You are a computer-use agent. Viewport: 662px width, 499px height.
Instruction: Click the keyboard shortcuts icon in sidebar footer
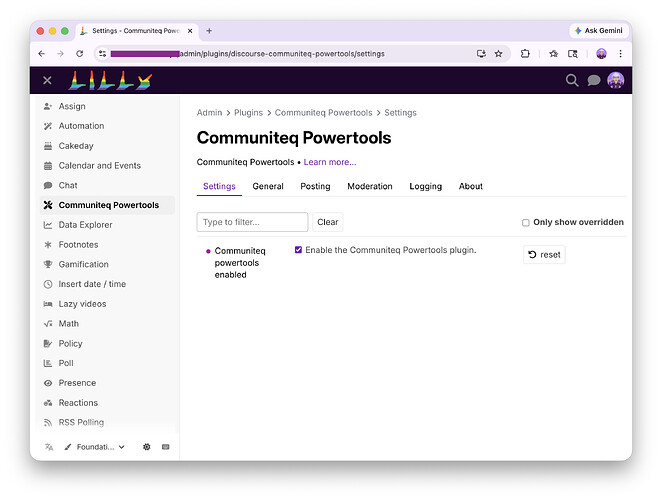tap(166, 447)
